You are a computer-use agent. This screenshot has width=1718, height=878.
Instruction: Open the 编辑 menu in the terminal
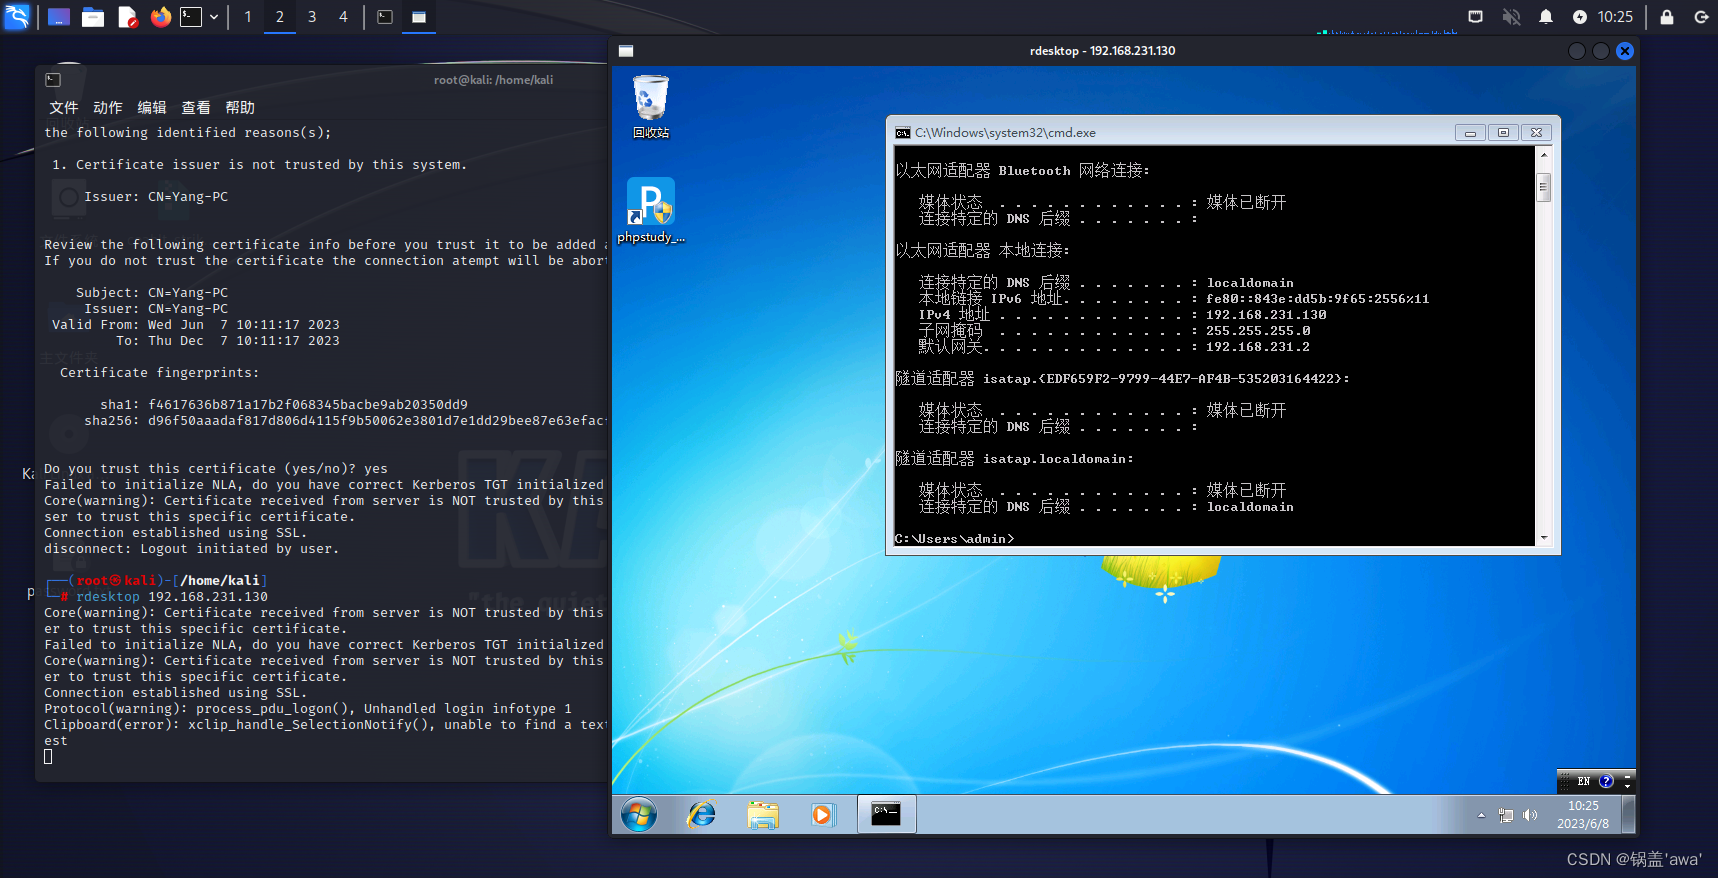[151, 107]
